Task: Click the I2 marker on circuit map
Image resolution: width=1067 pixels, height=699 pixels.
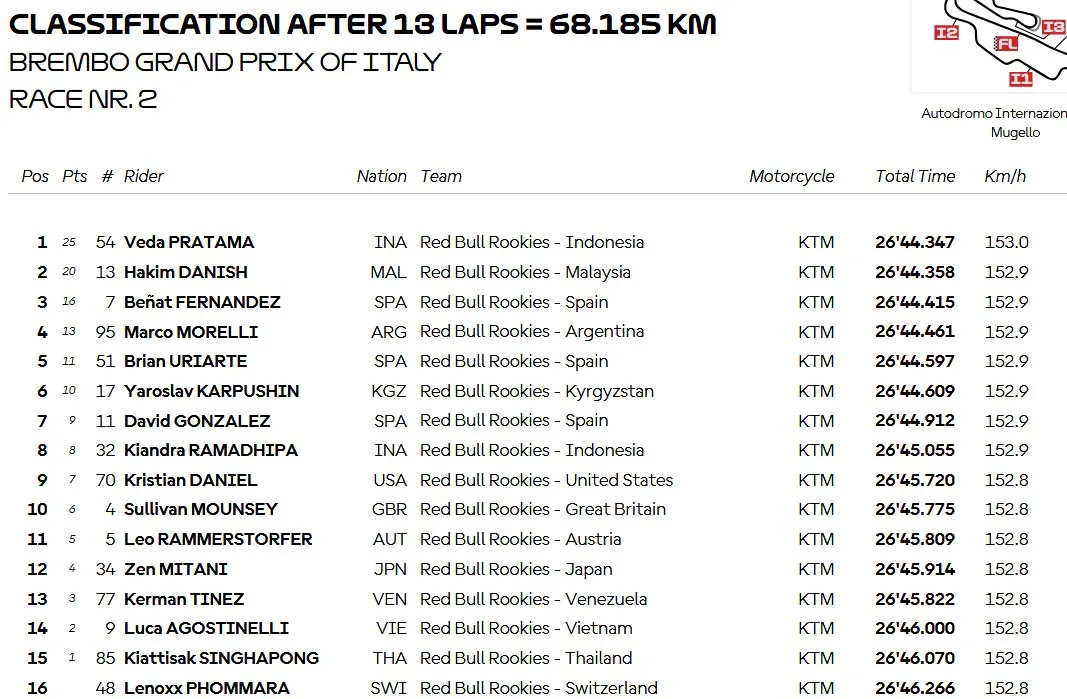Action: click(x=946, y=32)
